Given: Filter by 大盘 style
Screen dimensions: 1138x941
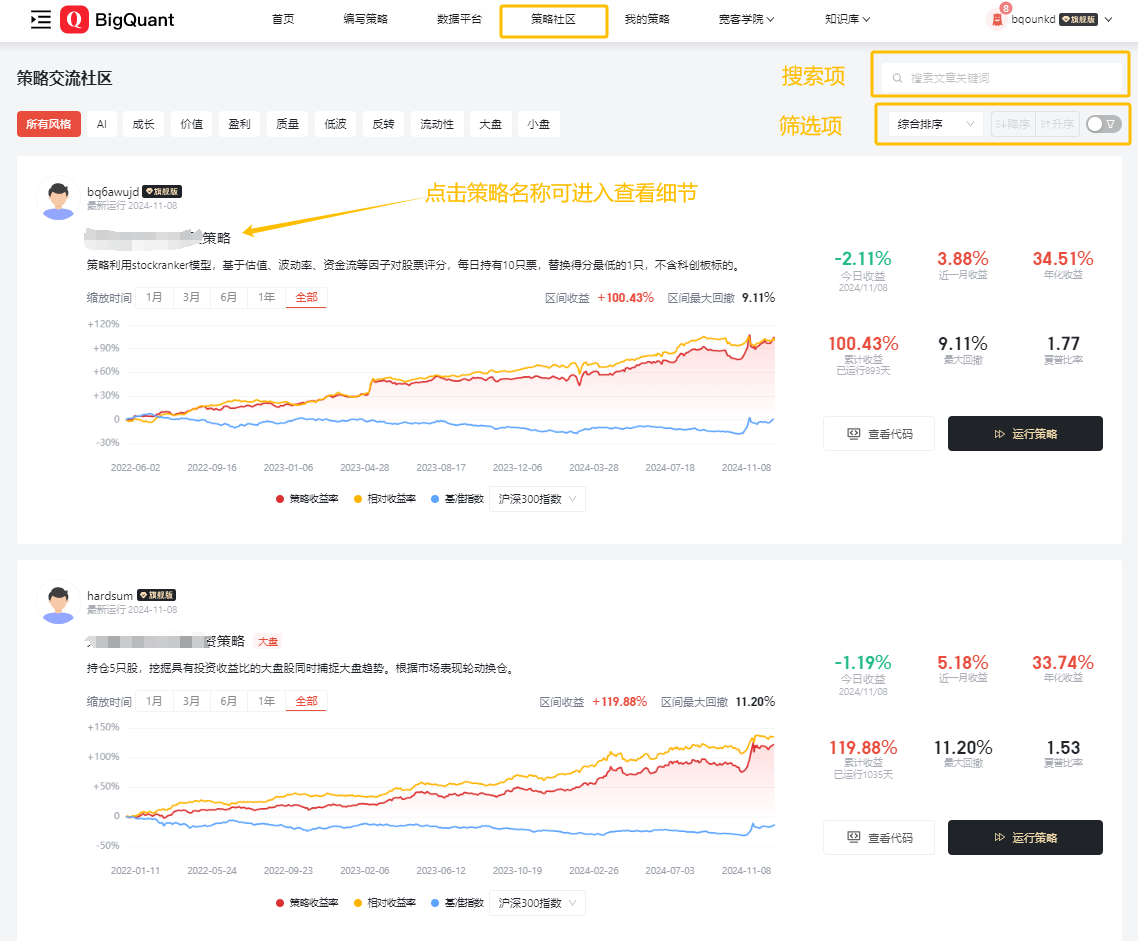Looking at the screenshot, I should (491, 124).
